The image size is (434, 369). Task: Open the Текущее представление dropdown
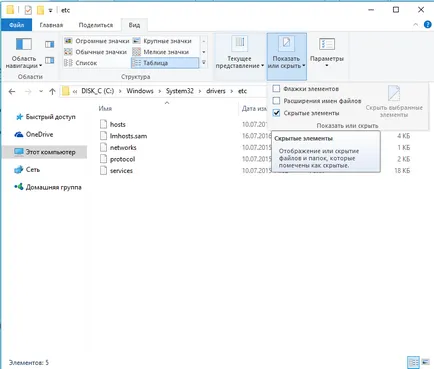tap(239, 53)
